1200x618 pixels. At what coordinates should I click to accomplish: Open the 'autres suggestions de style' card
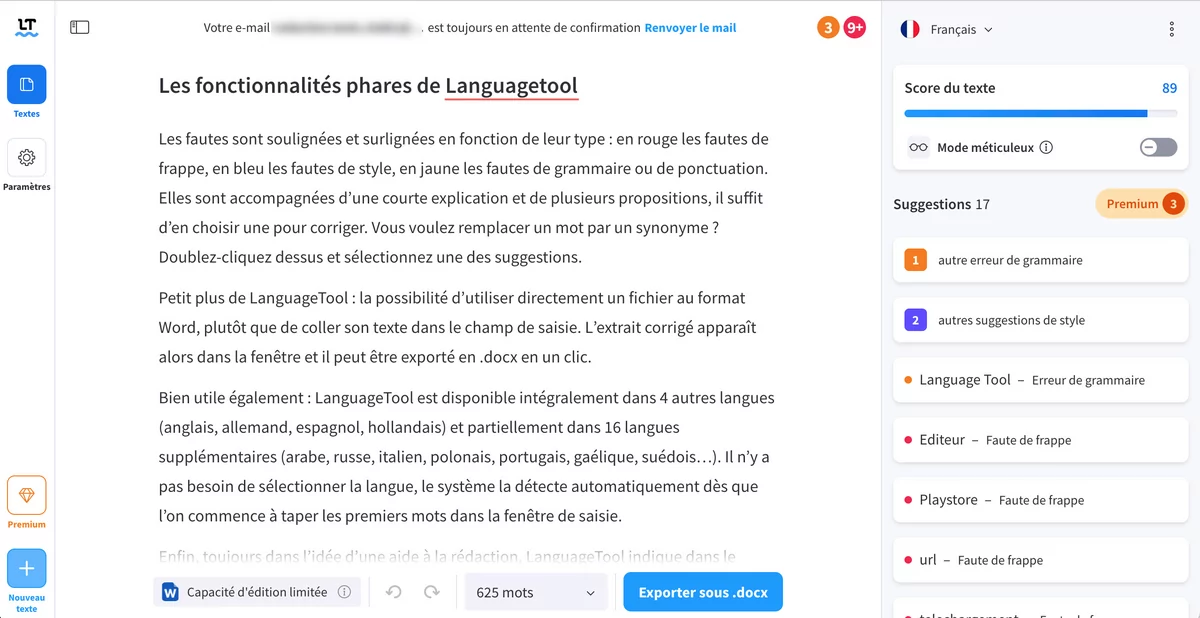pos(1040,320)
